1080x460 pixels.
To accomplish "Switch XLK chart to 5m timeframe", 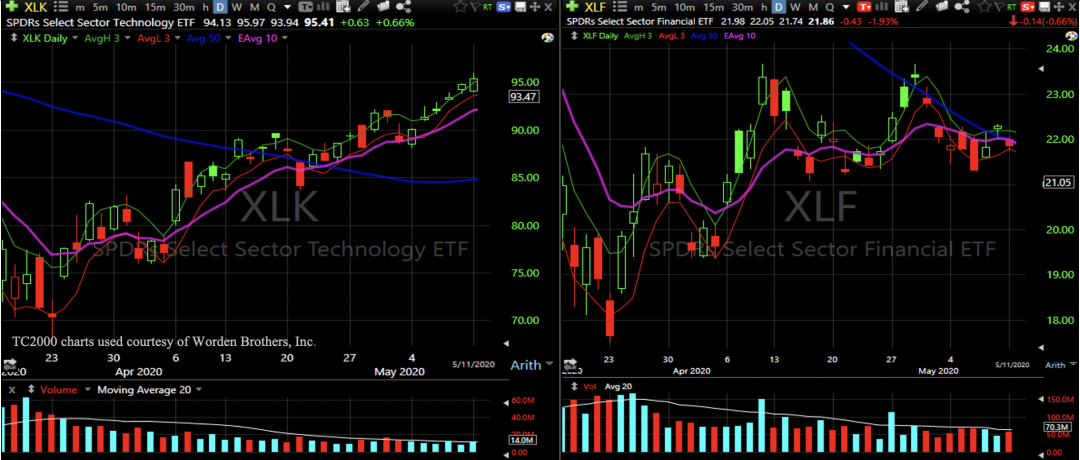I will (x=100, y=7).
